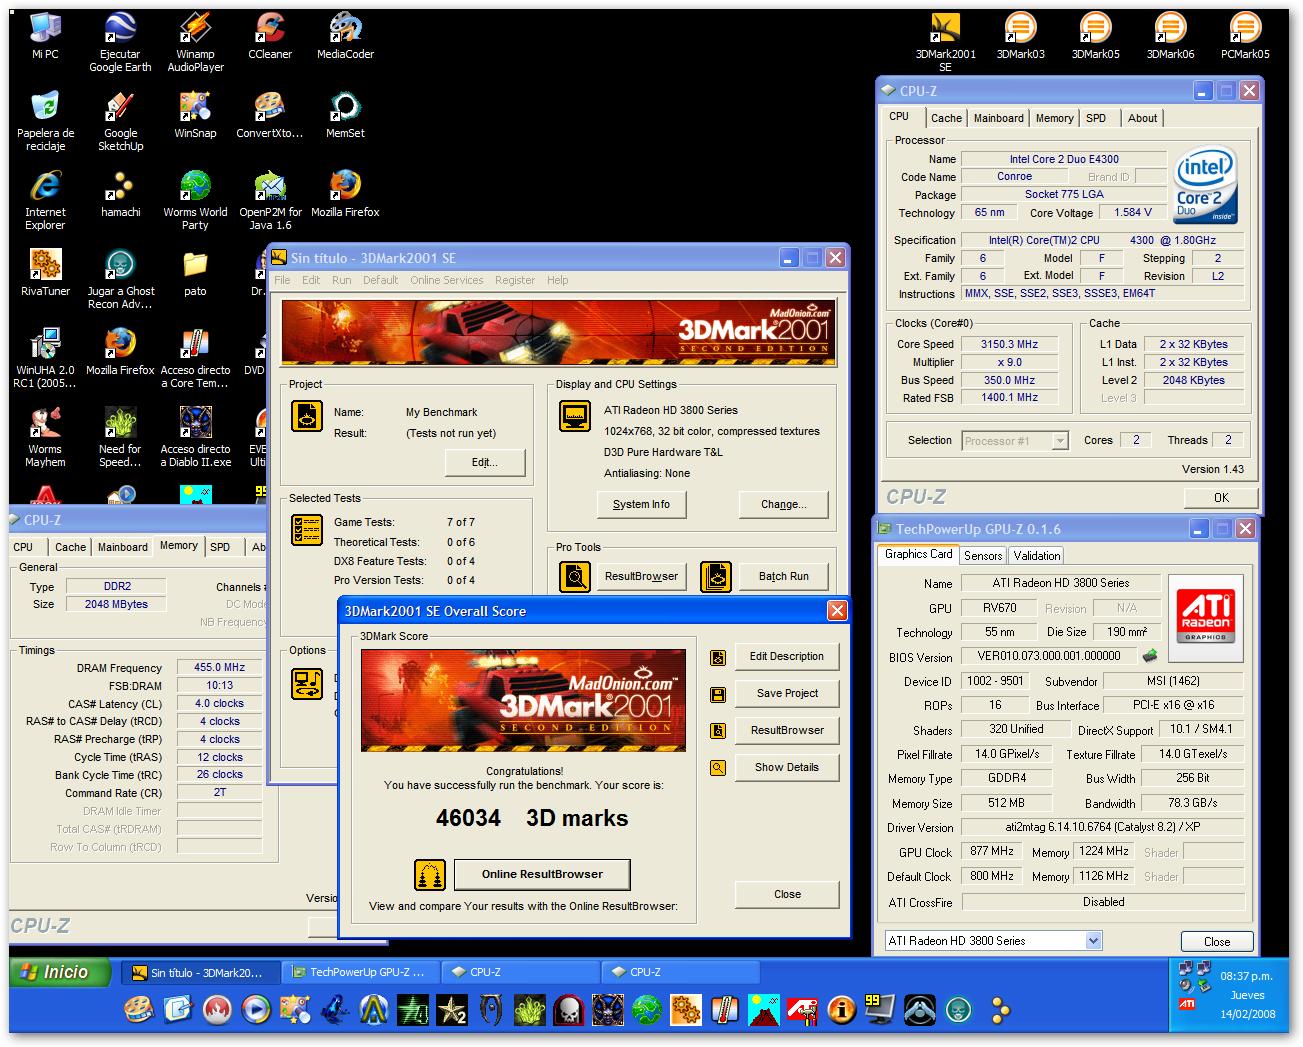
Task: Open the Papelera de reciclaje icon
Action: 45,121
